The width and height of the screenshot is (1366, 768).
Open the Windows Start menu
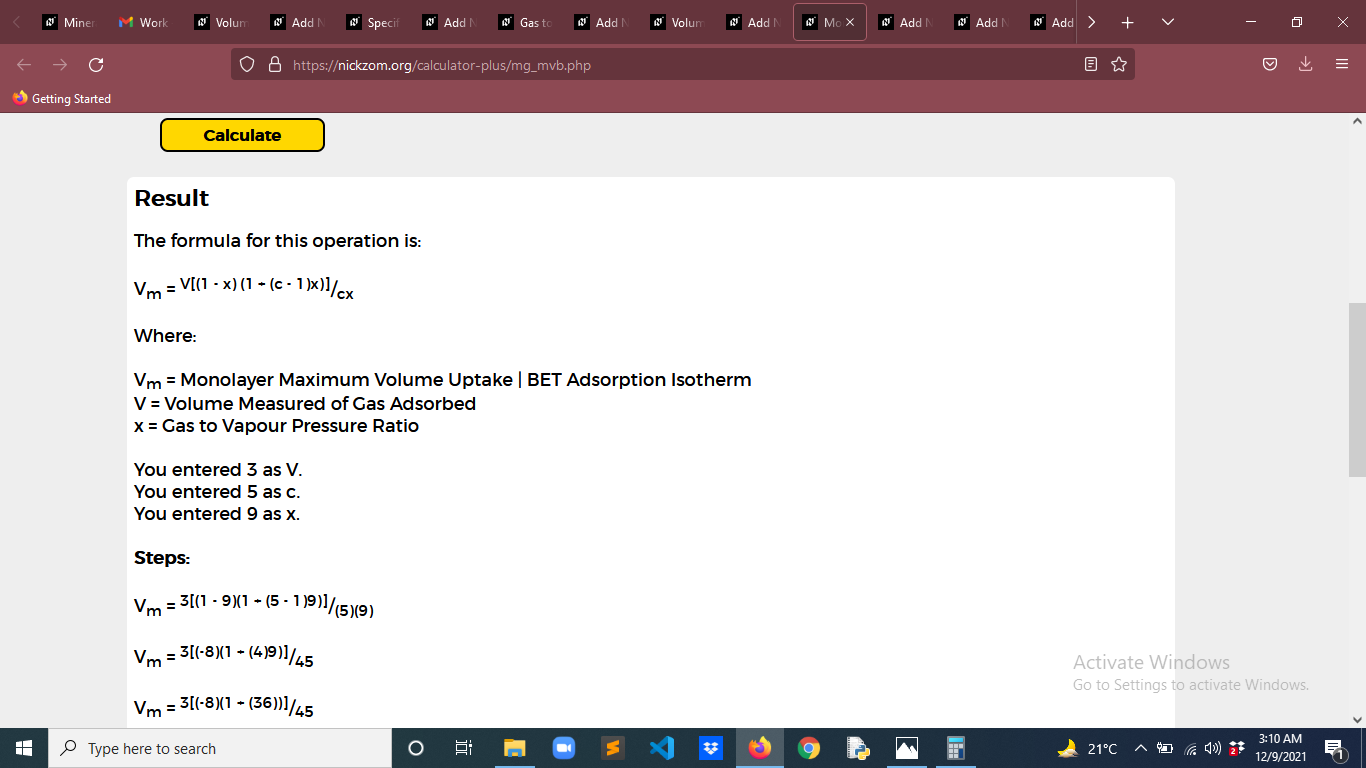(x=24, y=748)
